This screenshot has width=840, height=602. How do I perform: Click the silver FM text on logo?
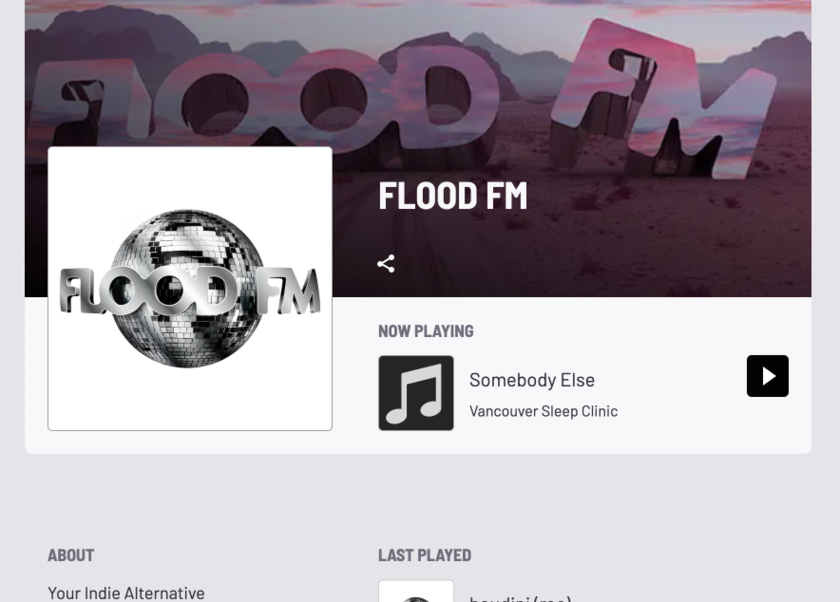(288, 291)
